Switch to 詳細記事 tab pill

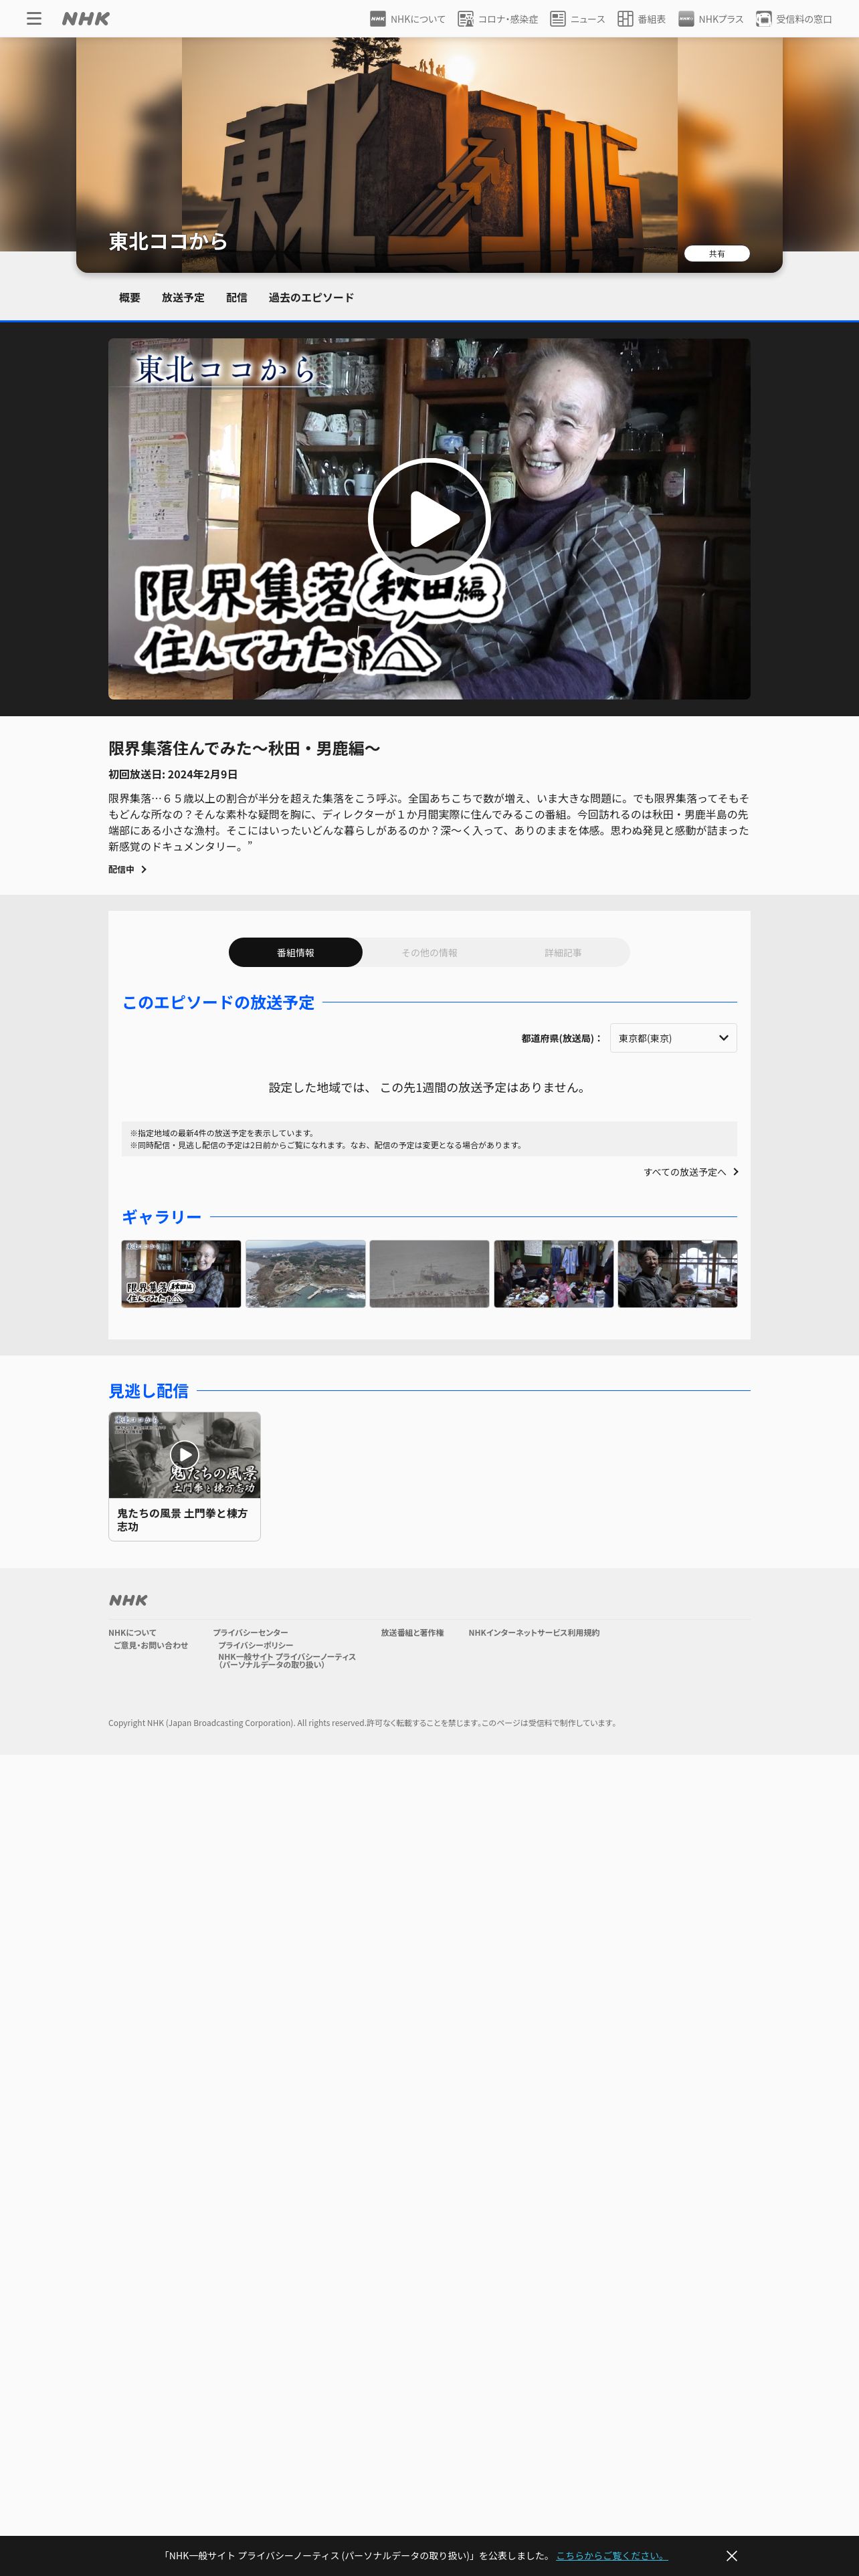pos(563,953)
